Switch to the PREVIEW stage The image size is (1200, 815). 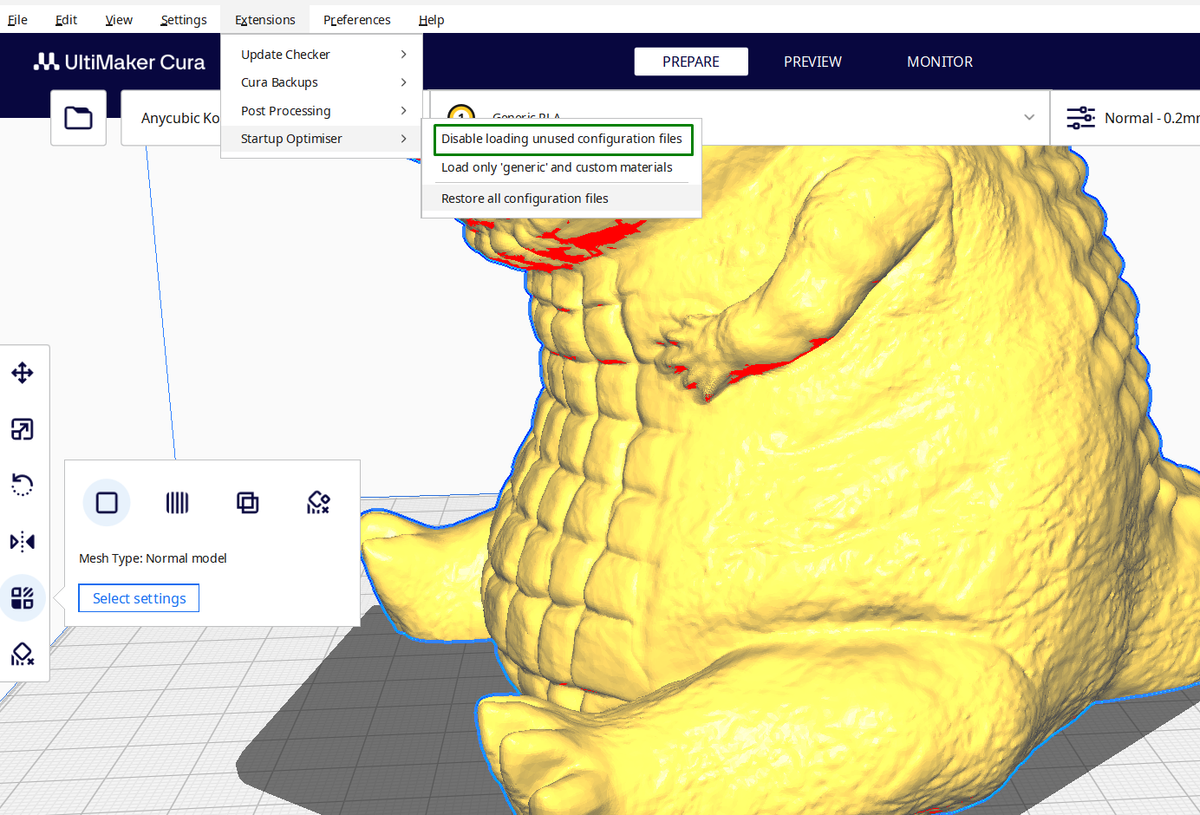pos(813,62)
